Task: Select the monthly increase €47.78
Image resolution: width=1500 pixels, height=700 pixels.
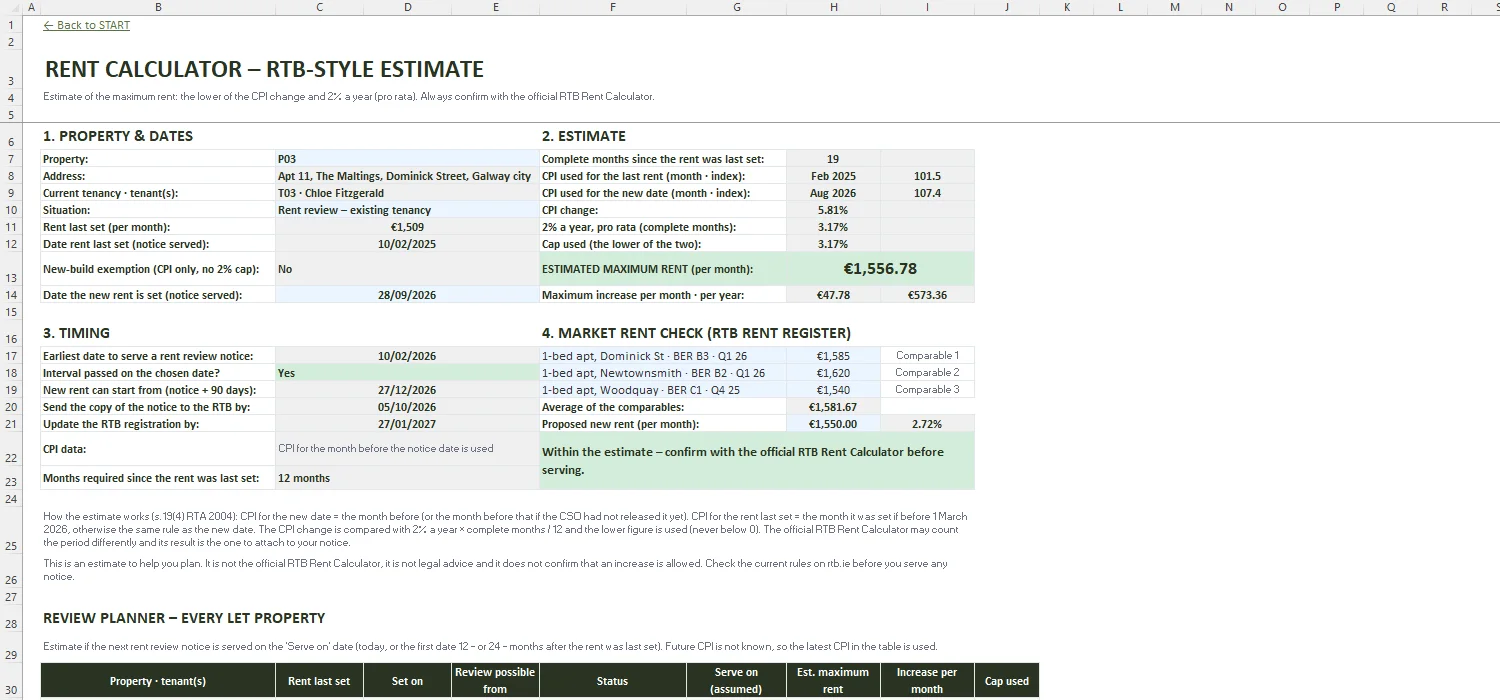Action: [x=833, y=295]
